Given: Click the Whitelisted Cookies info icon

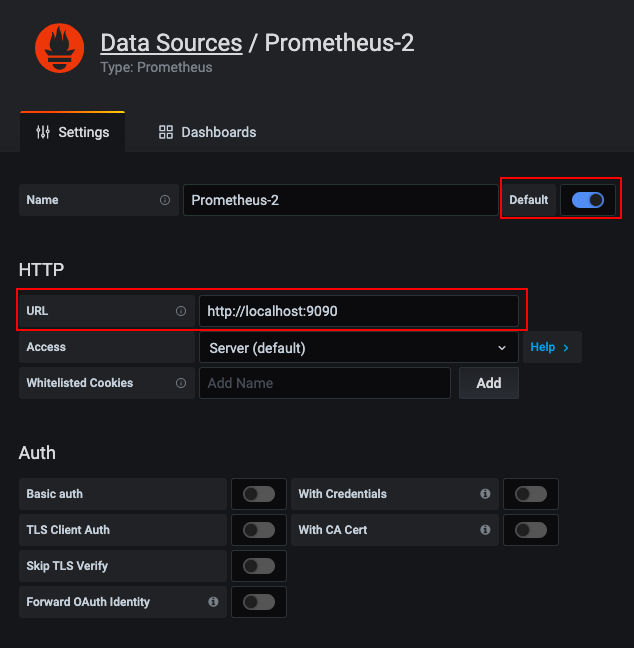Looking at the screenshot, I should [x=181, y=383].
